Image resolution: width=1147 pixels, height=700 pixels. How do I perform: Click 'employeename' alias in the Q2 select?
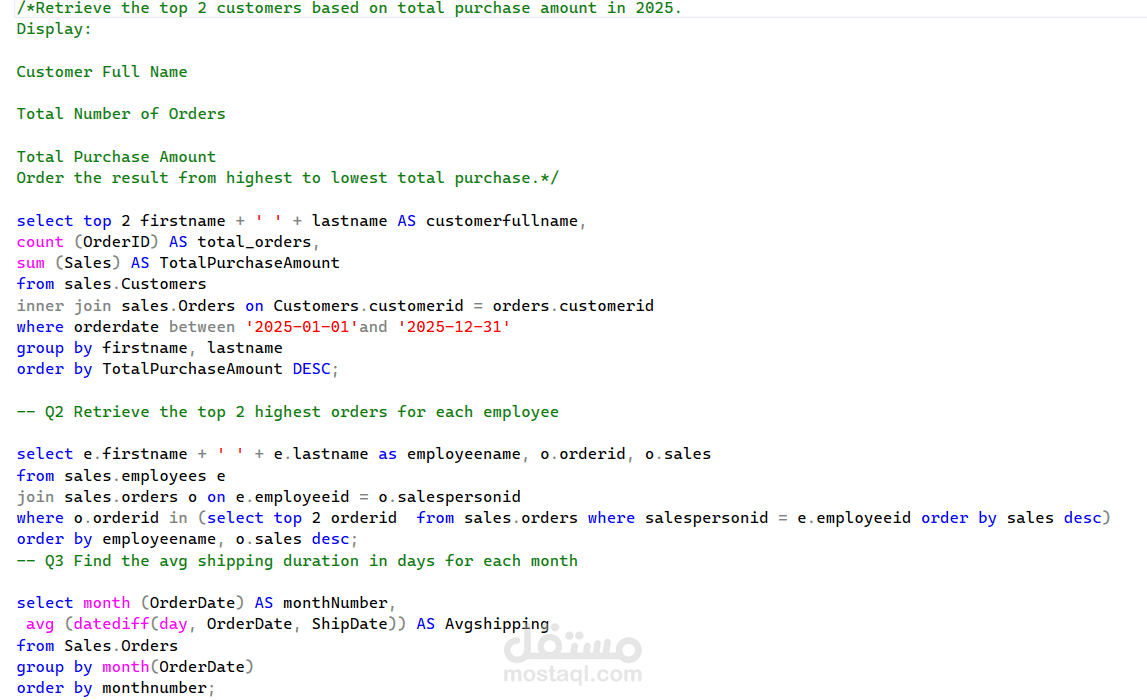[x=463, y=454]
